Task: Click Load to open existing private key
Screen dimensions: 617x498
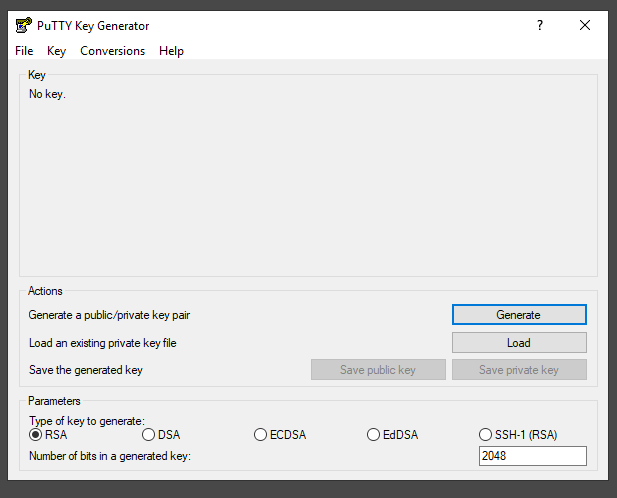Action: coord(518,343)
